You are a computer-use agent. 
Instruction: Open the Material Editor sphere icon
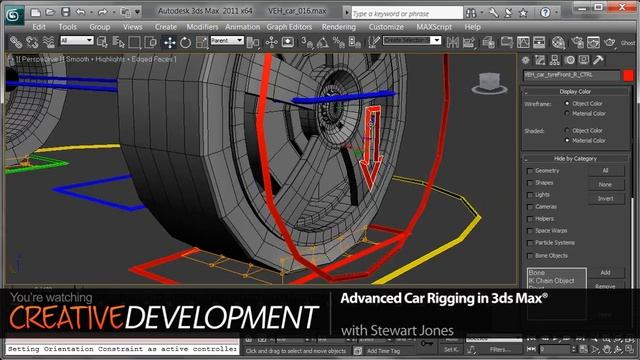[558, 42]
